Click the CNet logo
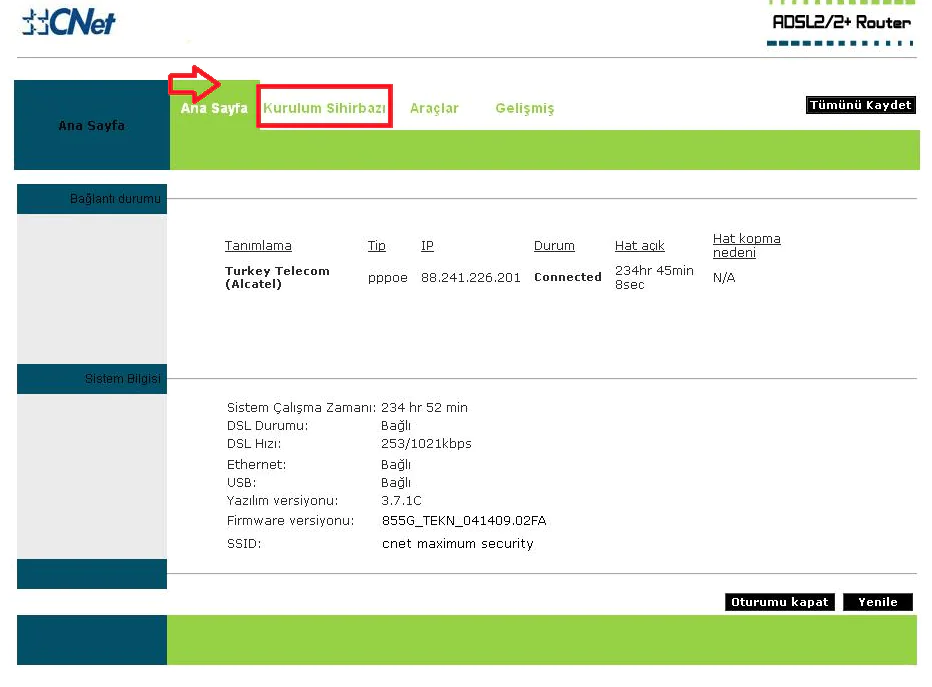Screen dimensions: 932x687 pos(68,23)
